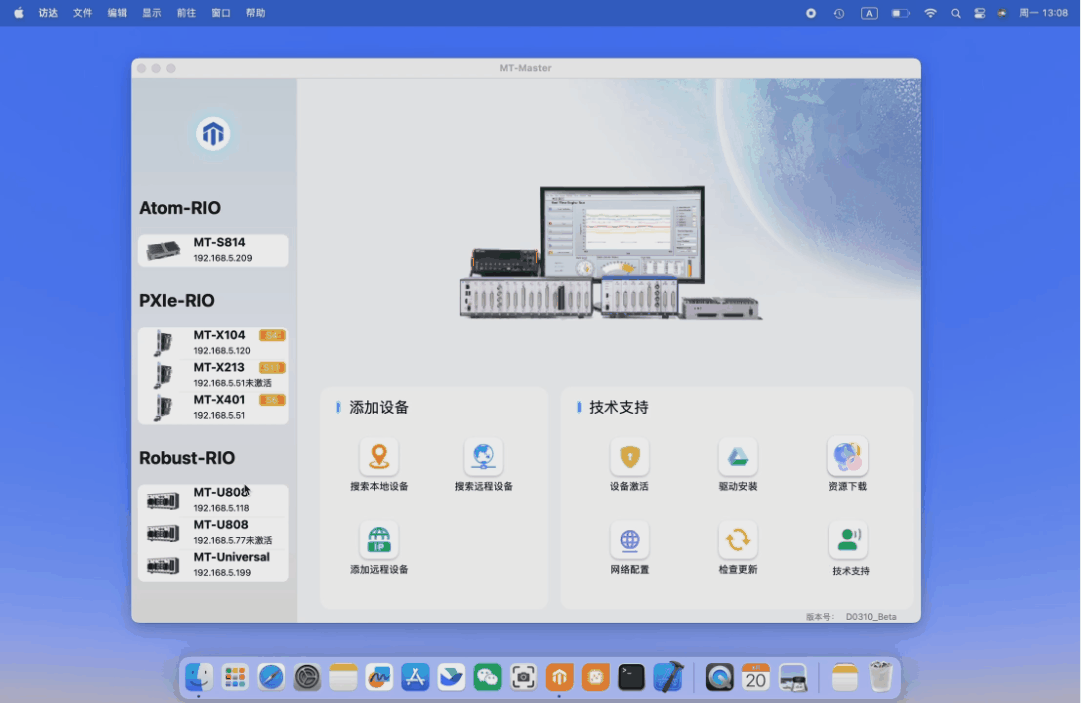
Task: Launch Xcode from the Dock
Action: [x=667, y=677]
